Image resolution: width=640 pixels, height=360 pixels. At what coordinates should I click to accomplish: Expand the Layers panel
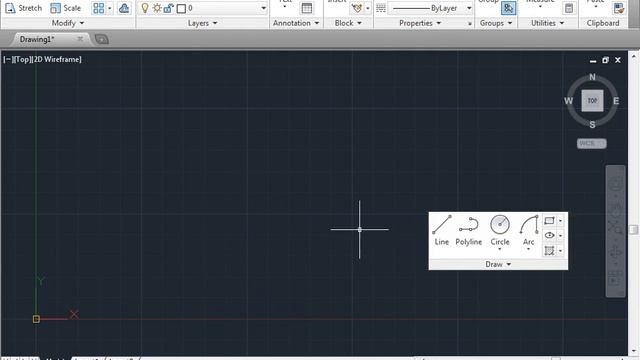point(202,23)
